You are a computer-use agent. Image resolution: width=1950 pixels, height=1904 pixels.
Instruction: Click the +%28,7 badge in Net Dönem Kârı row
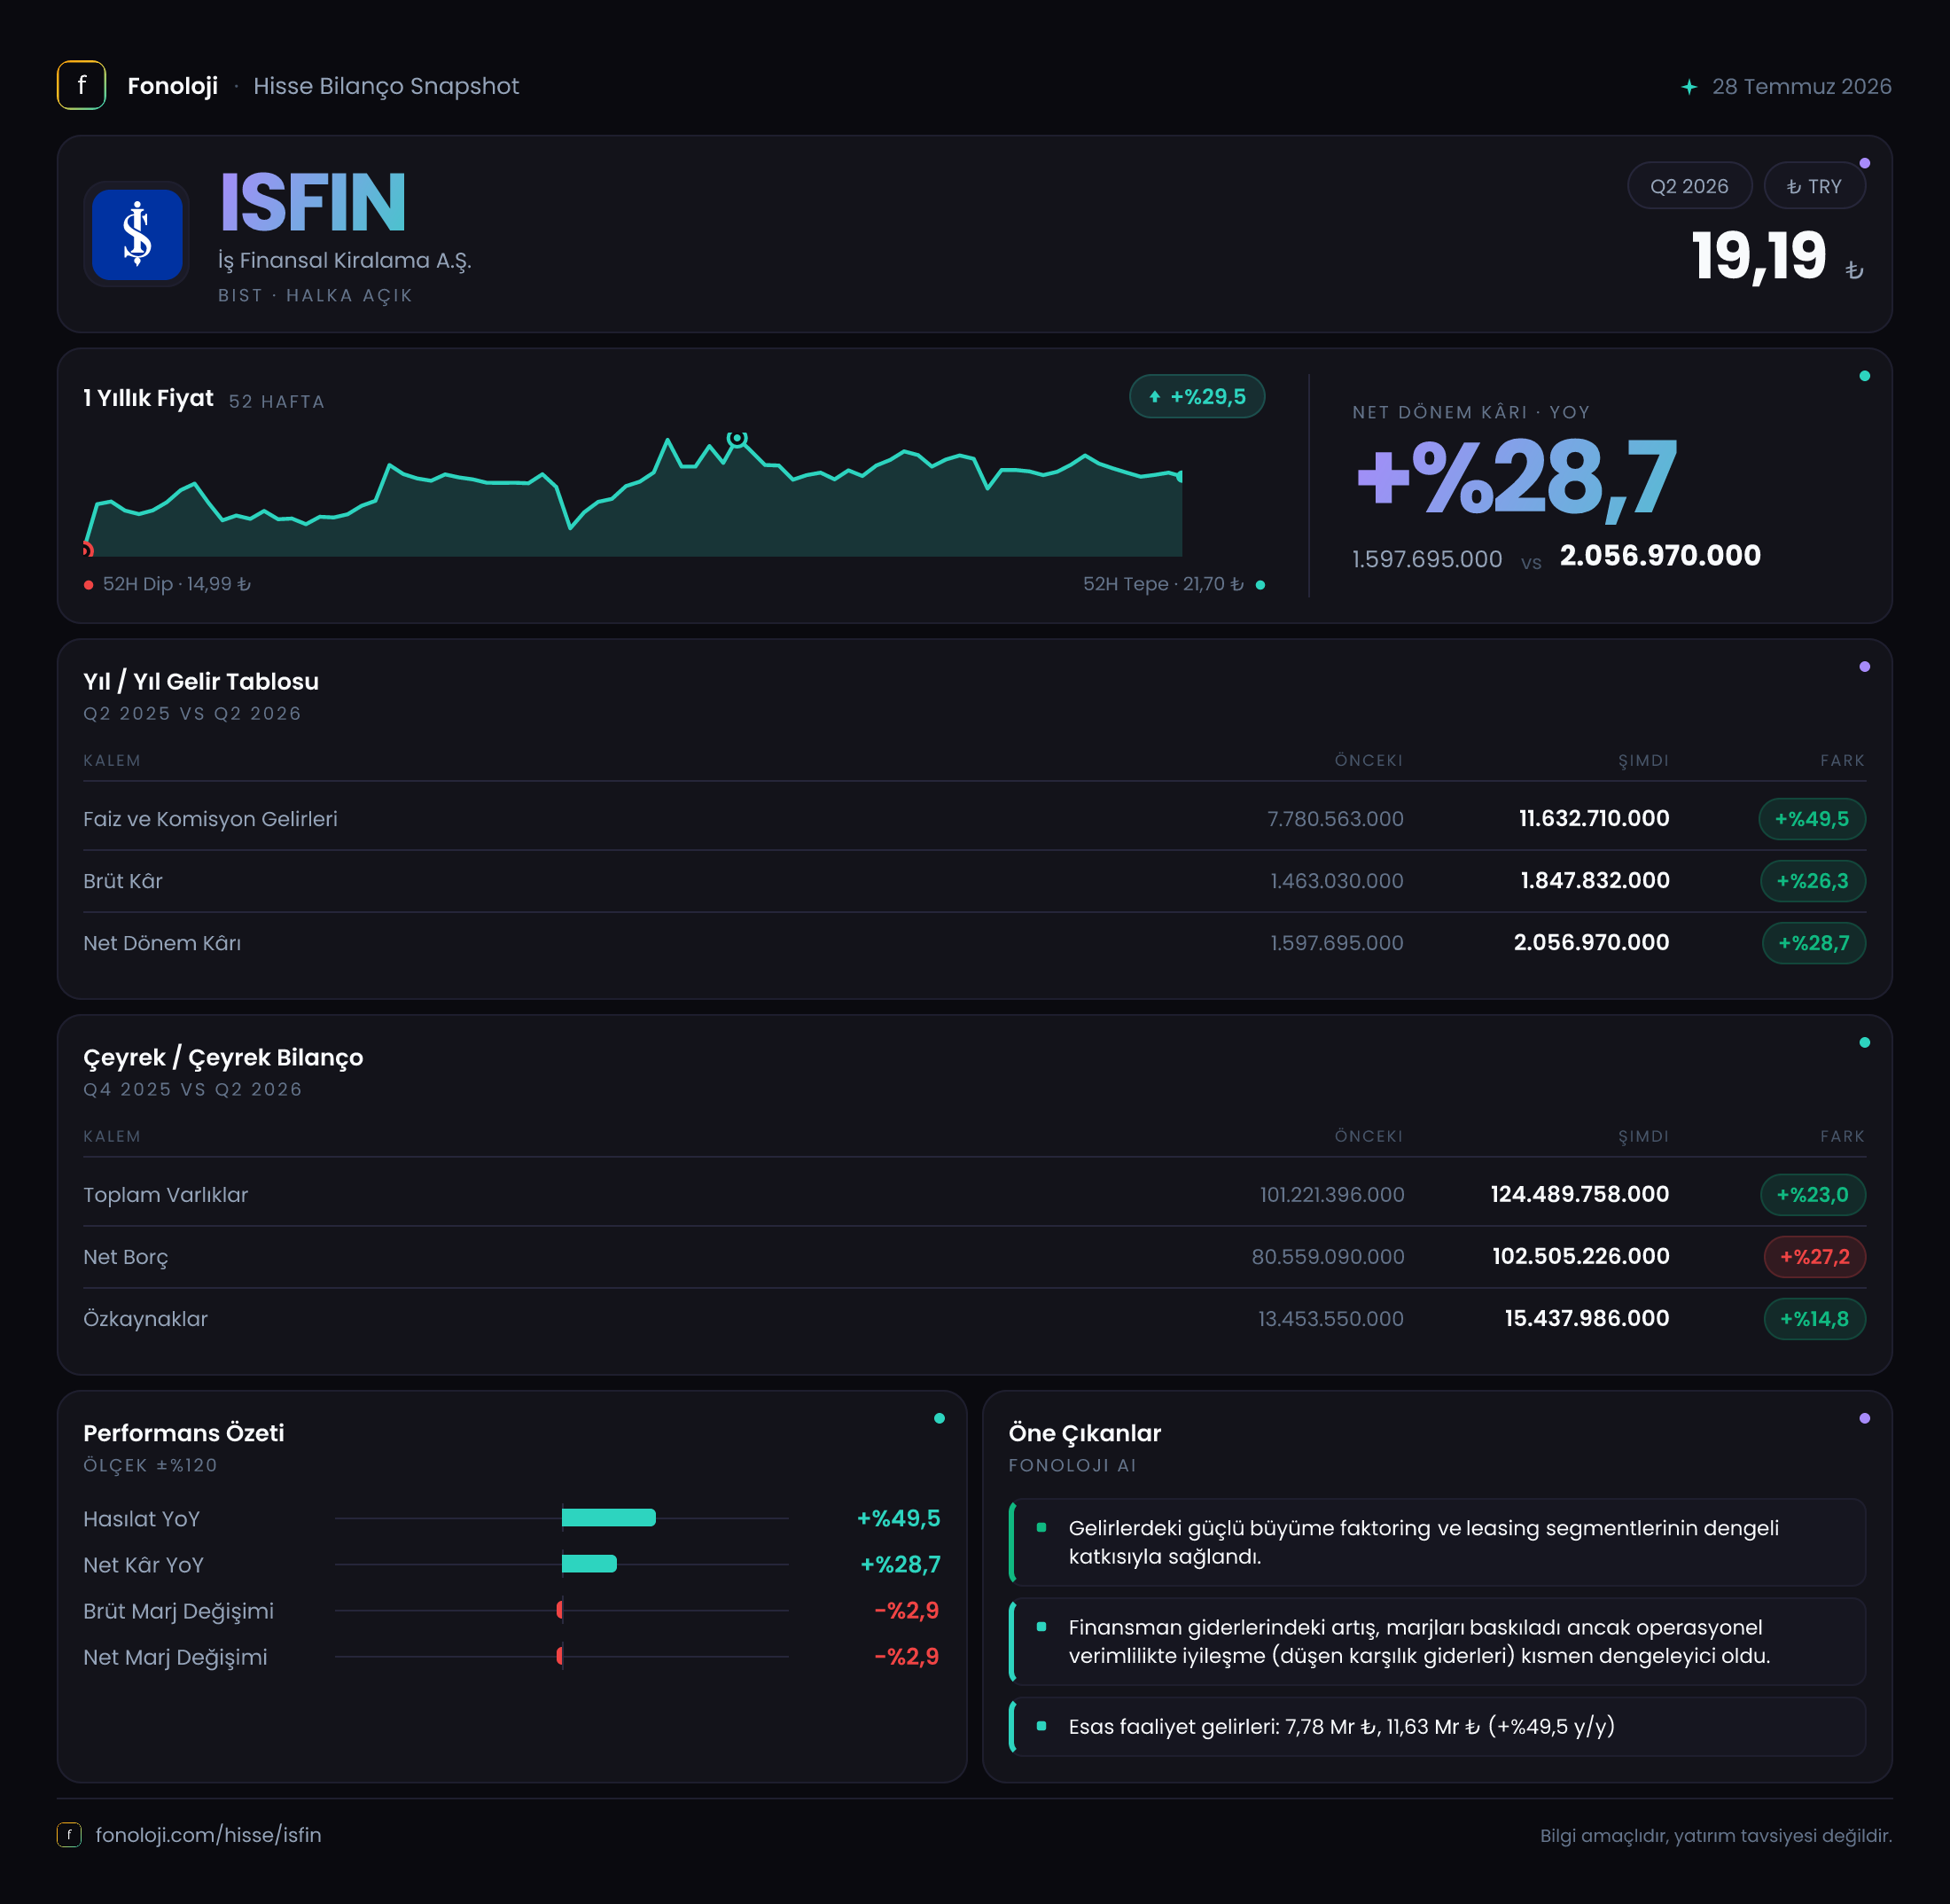[x=1814, y=943]
